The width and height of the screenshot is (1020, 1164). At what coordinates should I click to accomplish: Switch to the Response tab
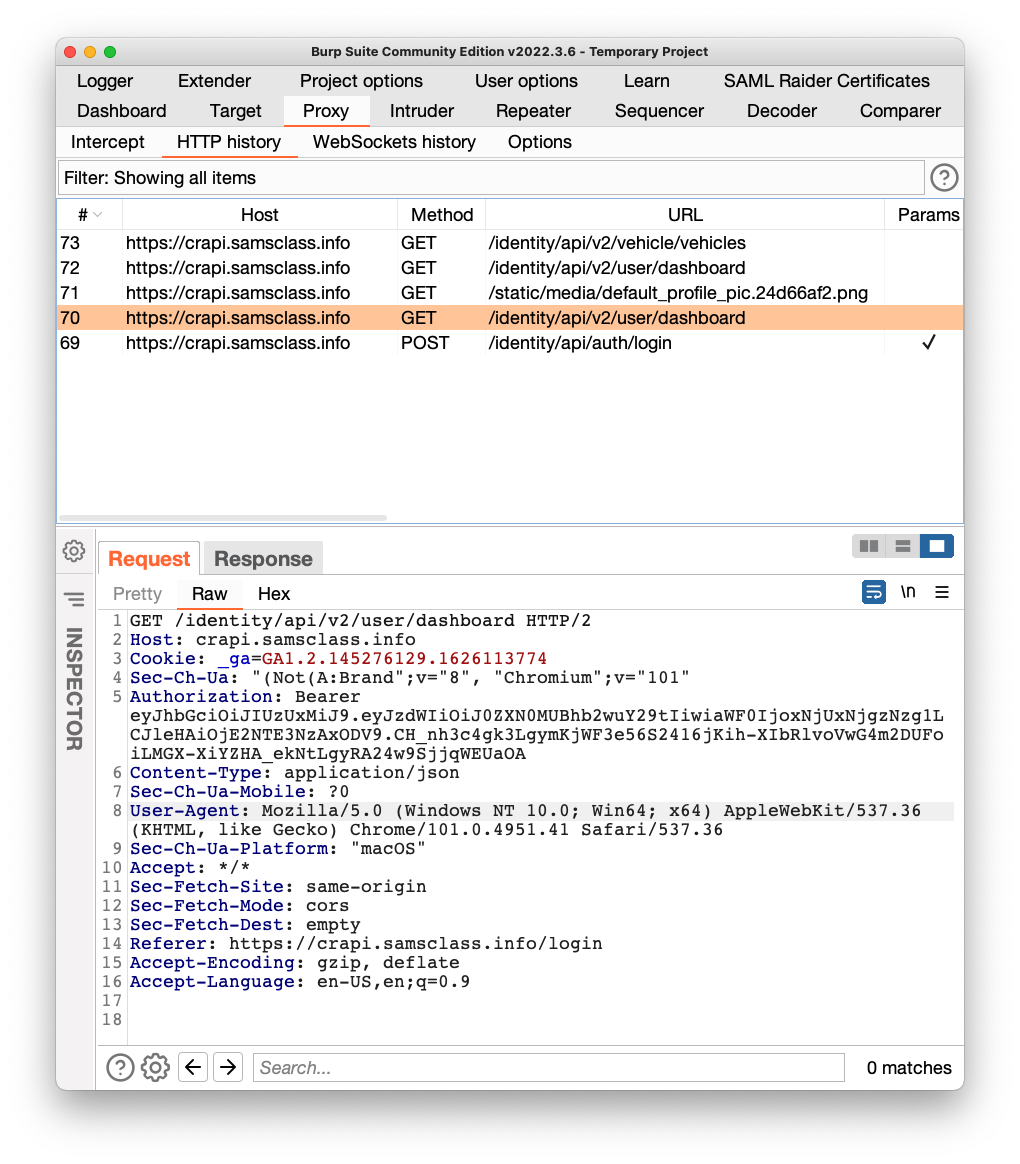click(x=264, y=558)
